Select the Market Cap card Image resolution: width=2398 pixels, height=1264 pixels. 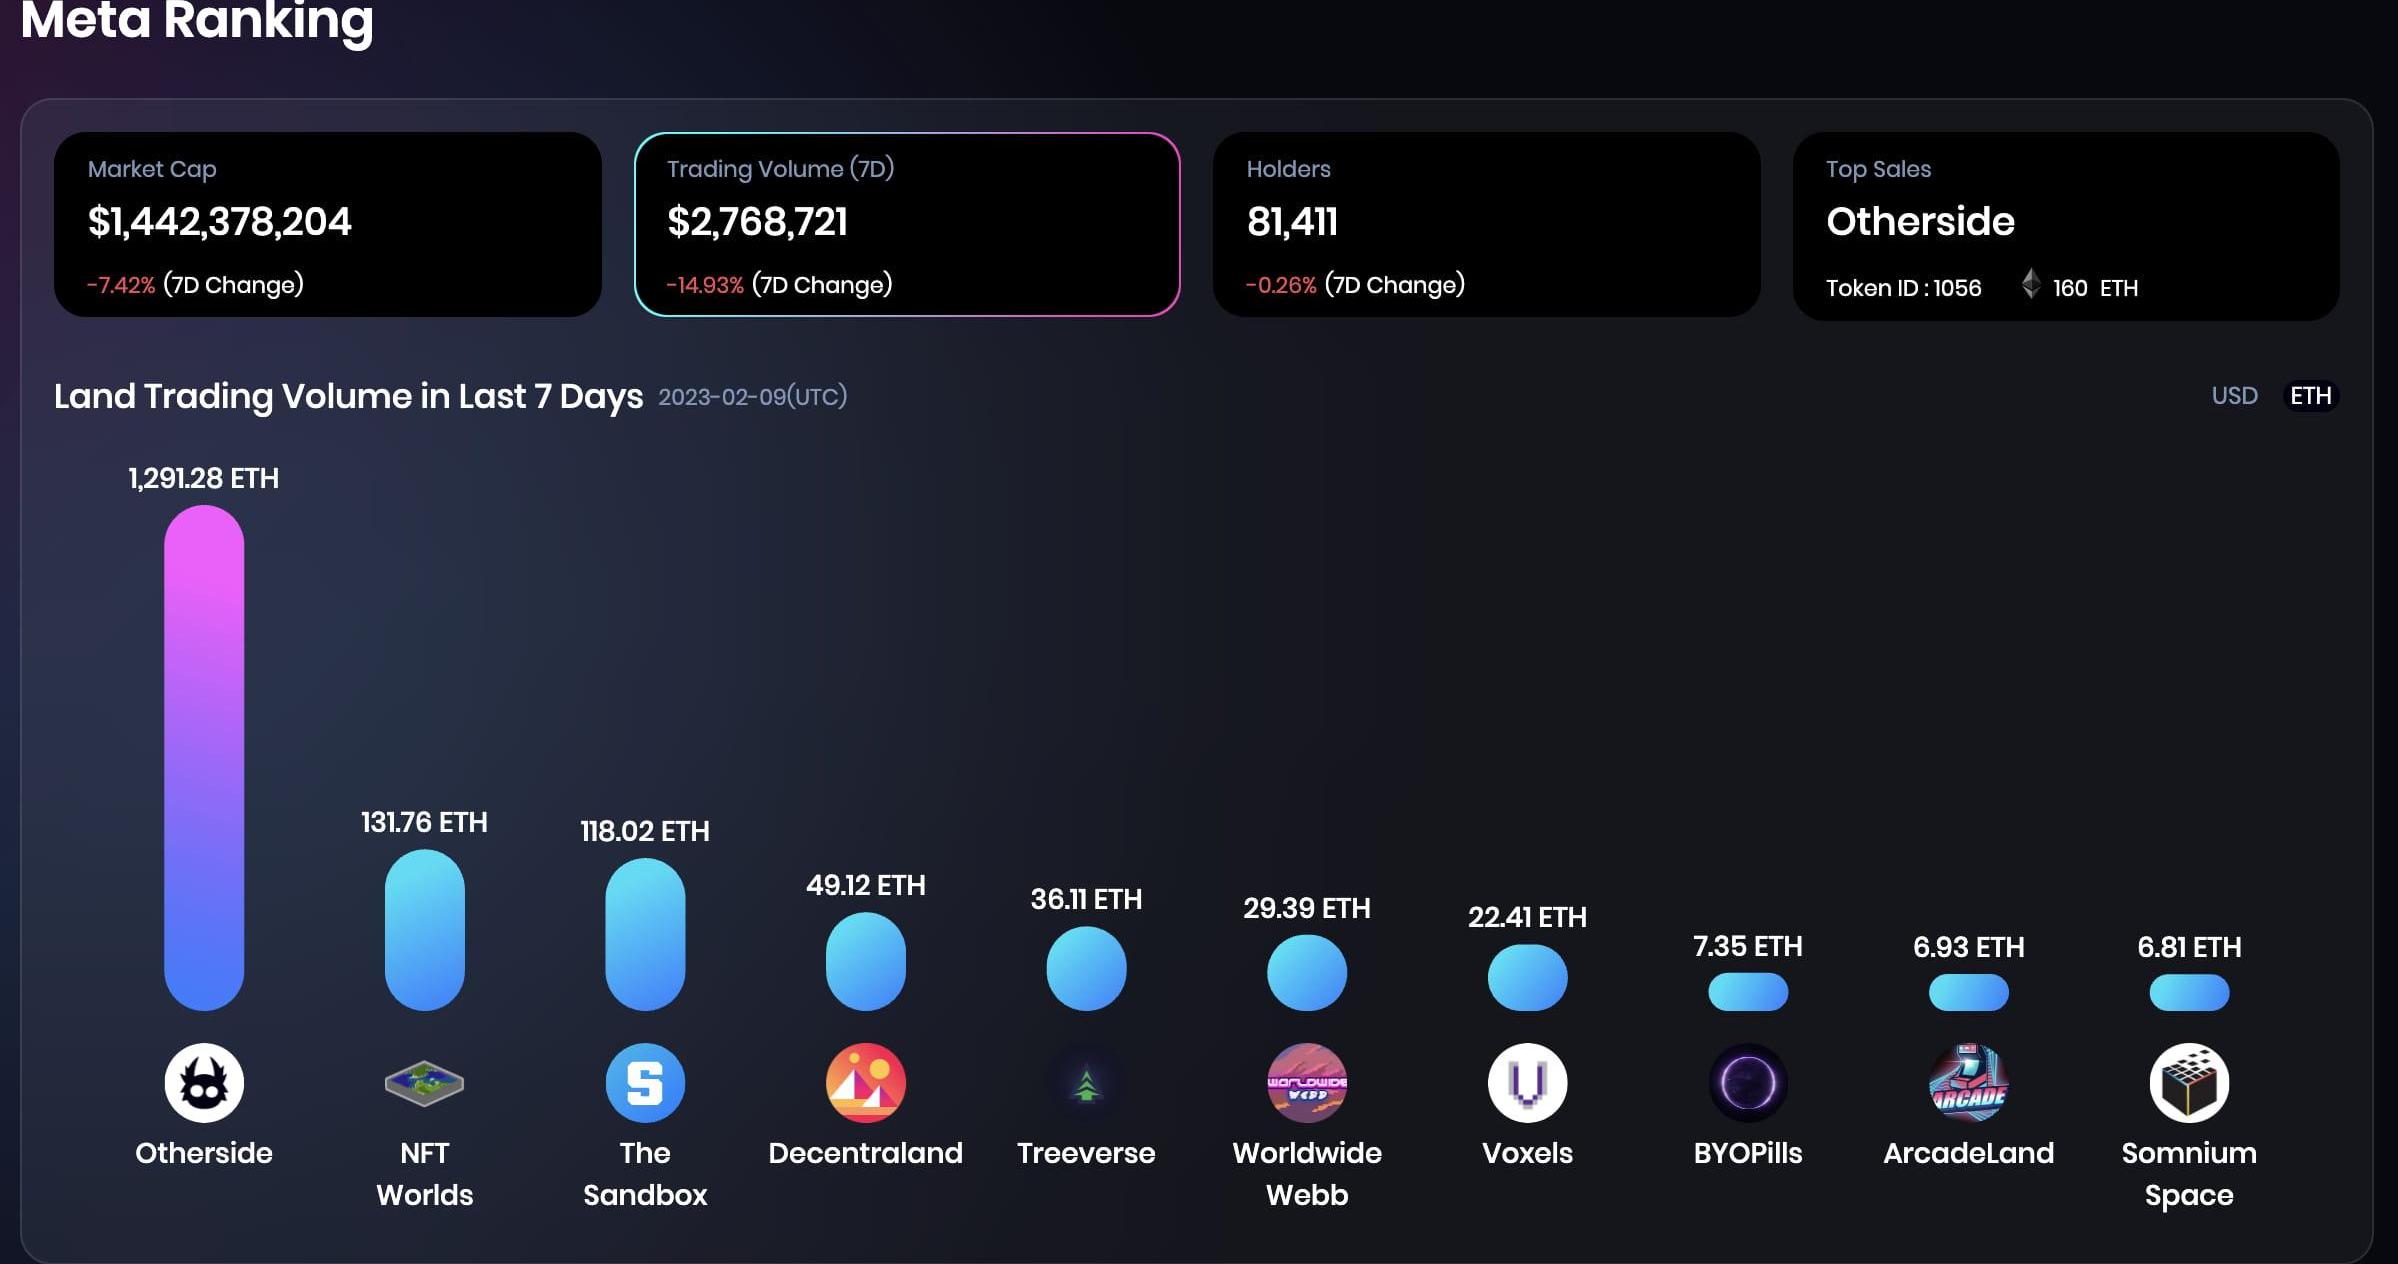pos(328,224)
